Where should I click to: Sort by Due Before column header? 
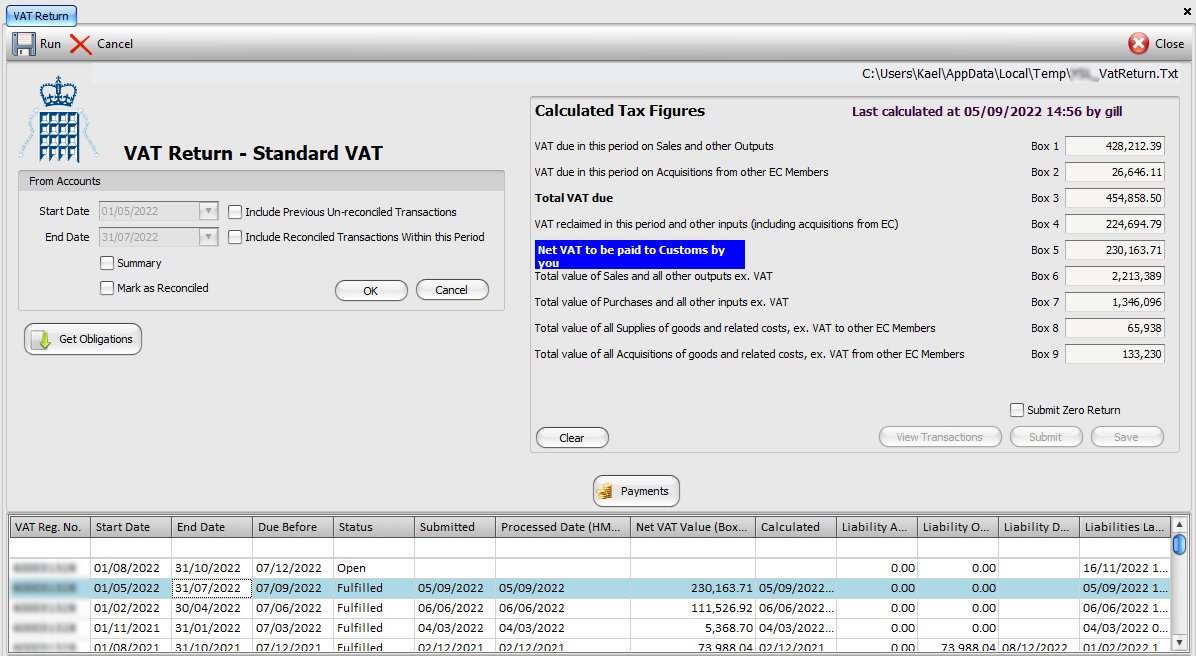tap(292, 527)
